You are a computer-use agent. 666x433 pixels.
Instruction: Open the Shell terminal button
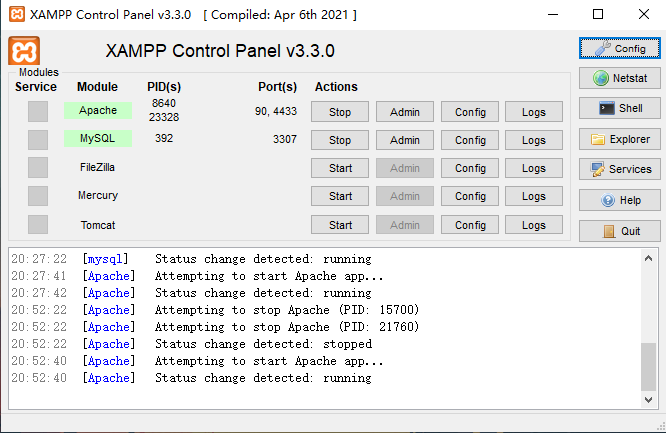pyautogui.click(x=620, y=108)
